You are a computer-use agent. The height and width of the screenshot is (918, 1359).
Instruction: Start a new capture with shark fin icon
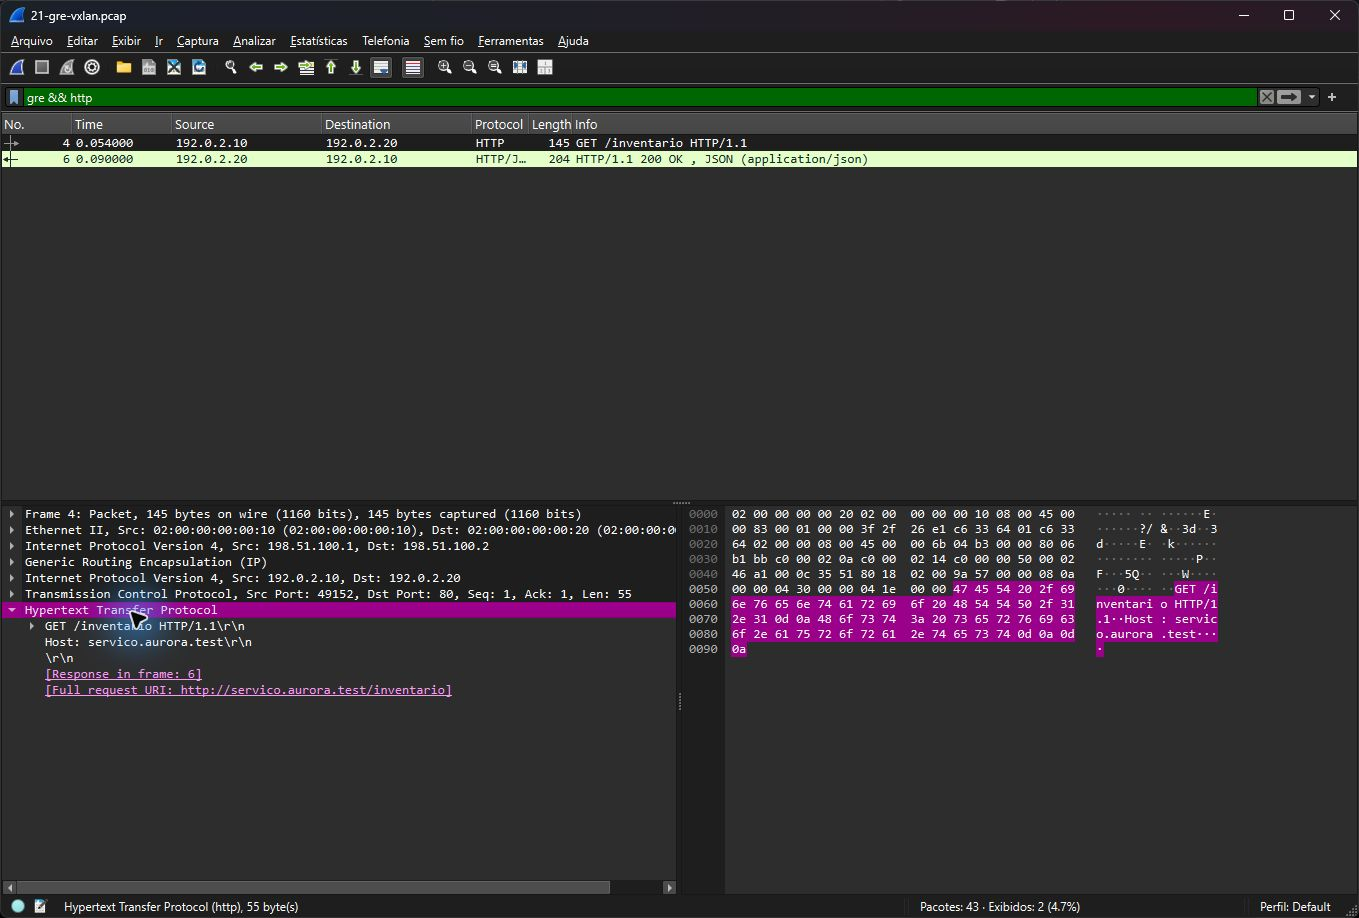click(x=17, y=67)
